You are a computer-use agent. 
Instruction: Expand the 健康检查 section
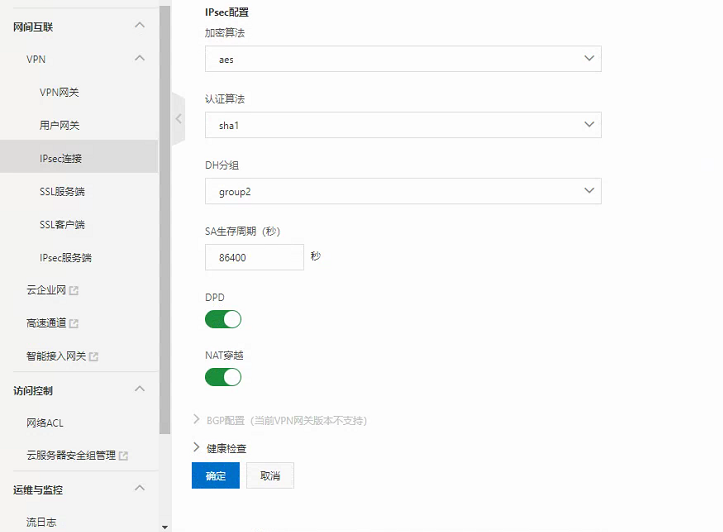click(x=220, y=448)
